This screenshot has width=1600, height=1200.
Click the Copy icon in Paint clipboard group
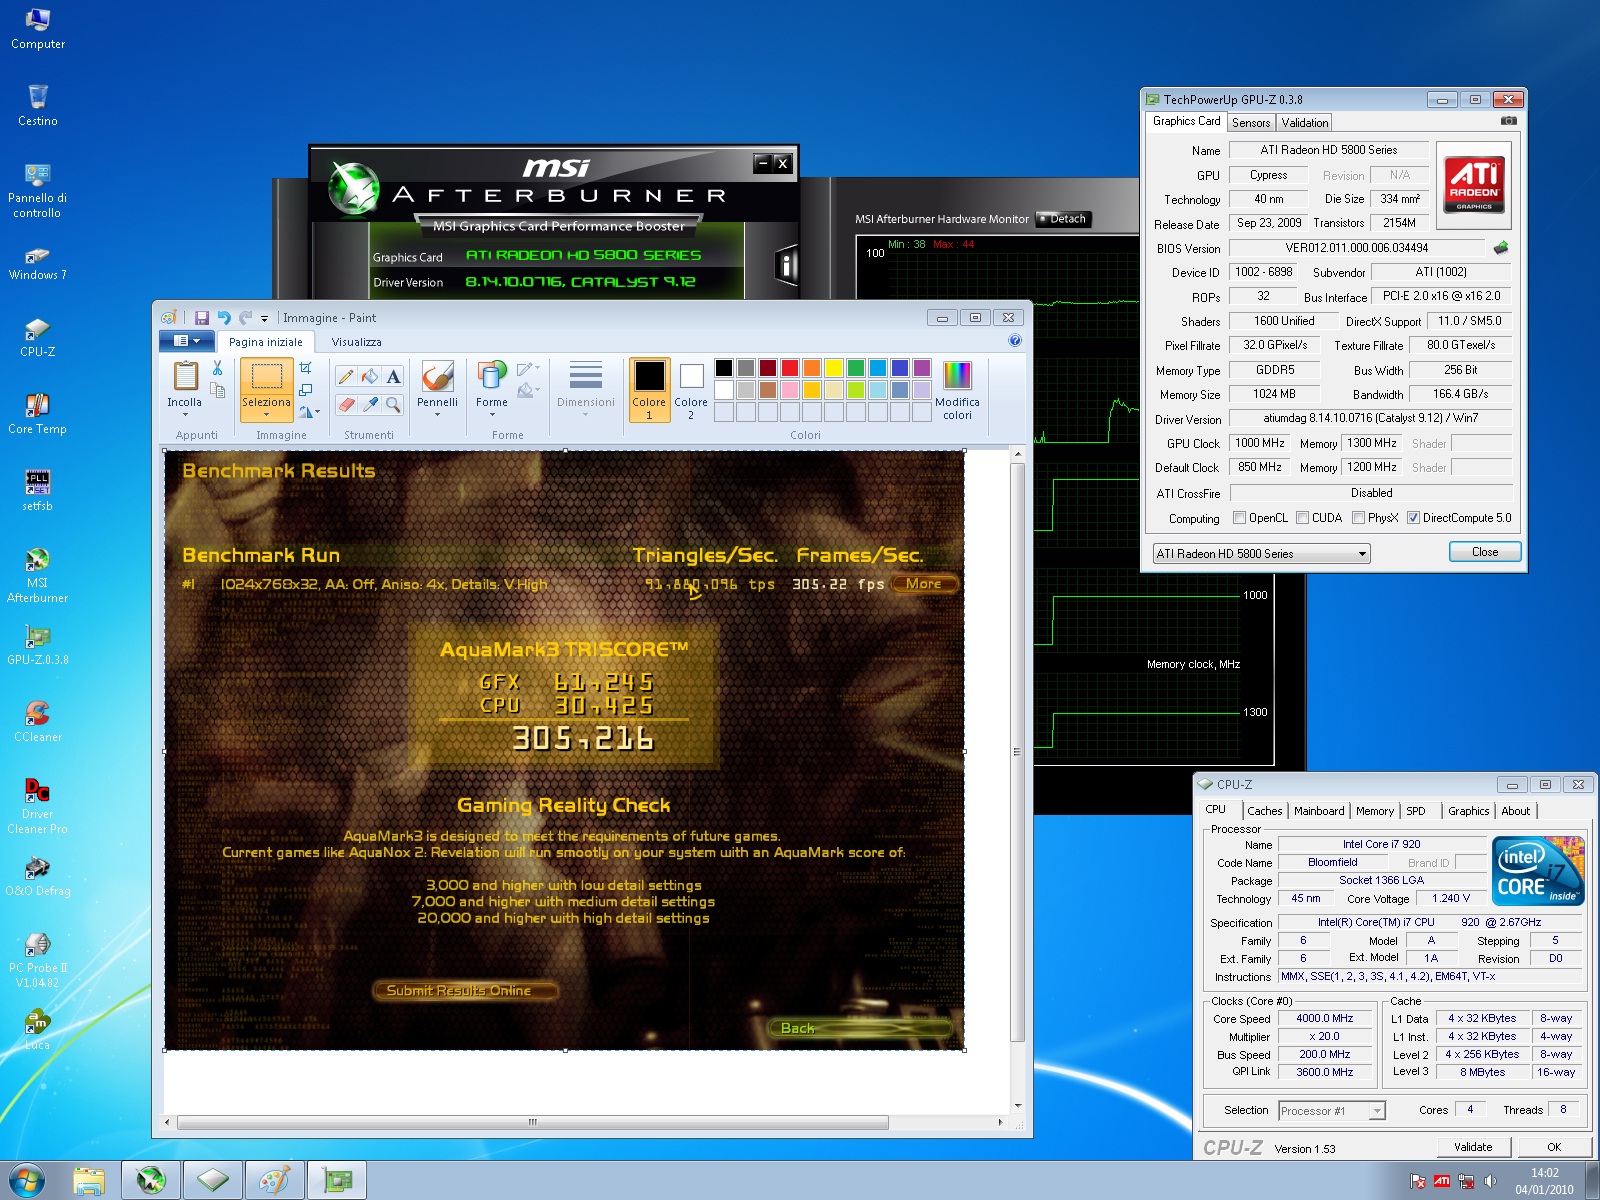(x=217, y=390)
